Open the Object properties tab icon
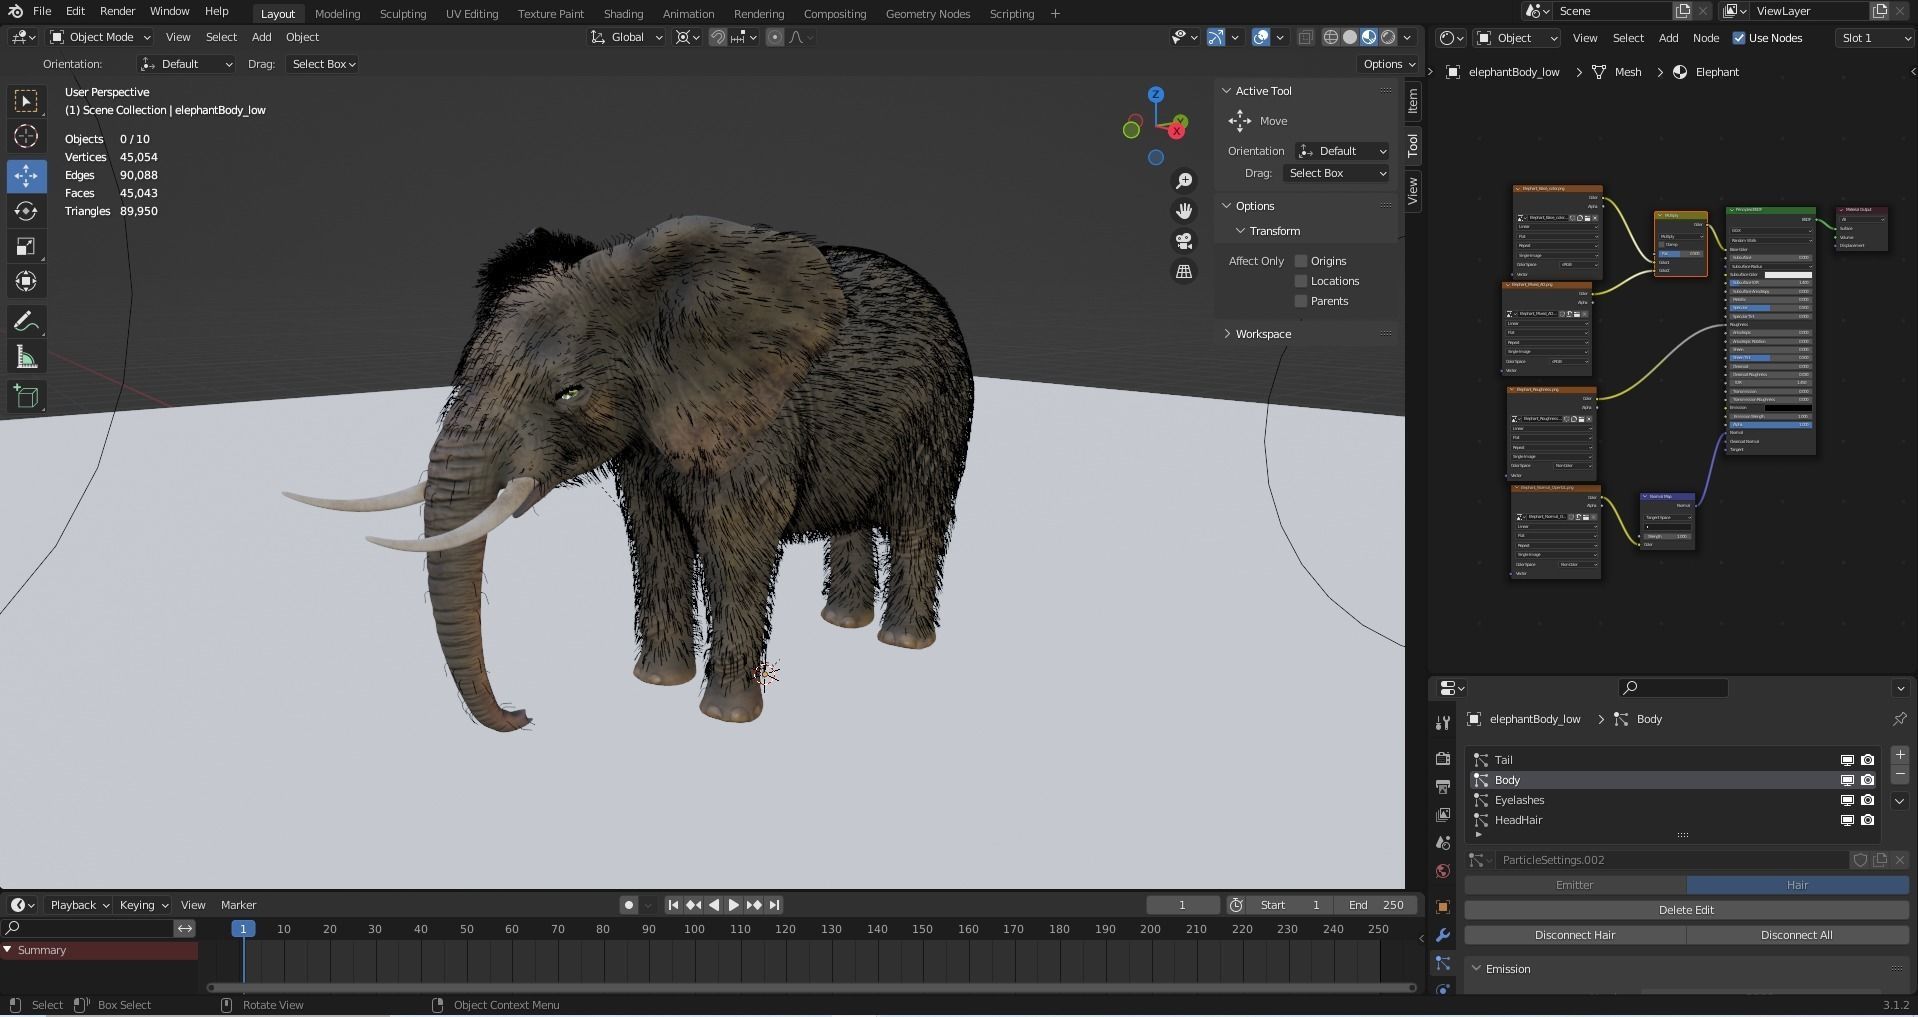Viewport: 1918px width, 1017px height. coord(1442,907)
